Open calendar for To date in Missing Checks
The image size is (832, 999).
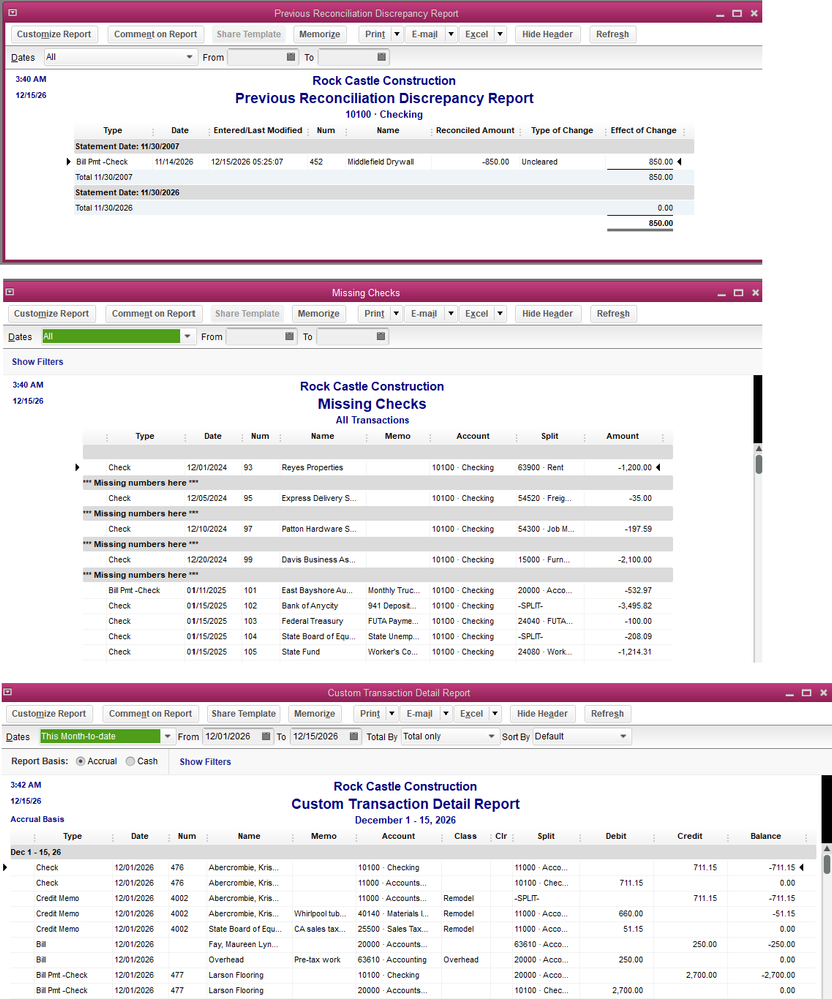381,336
